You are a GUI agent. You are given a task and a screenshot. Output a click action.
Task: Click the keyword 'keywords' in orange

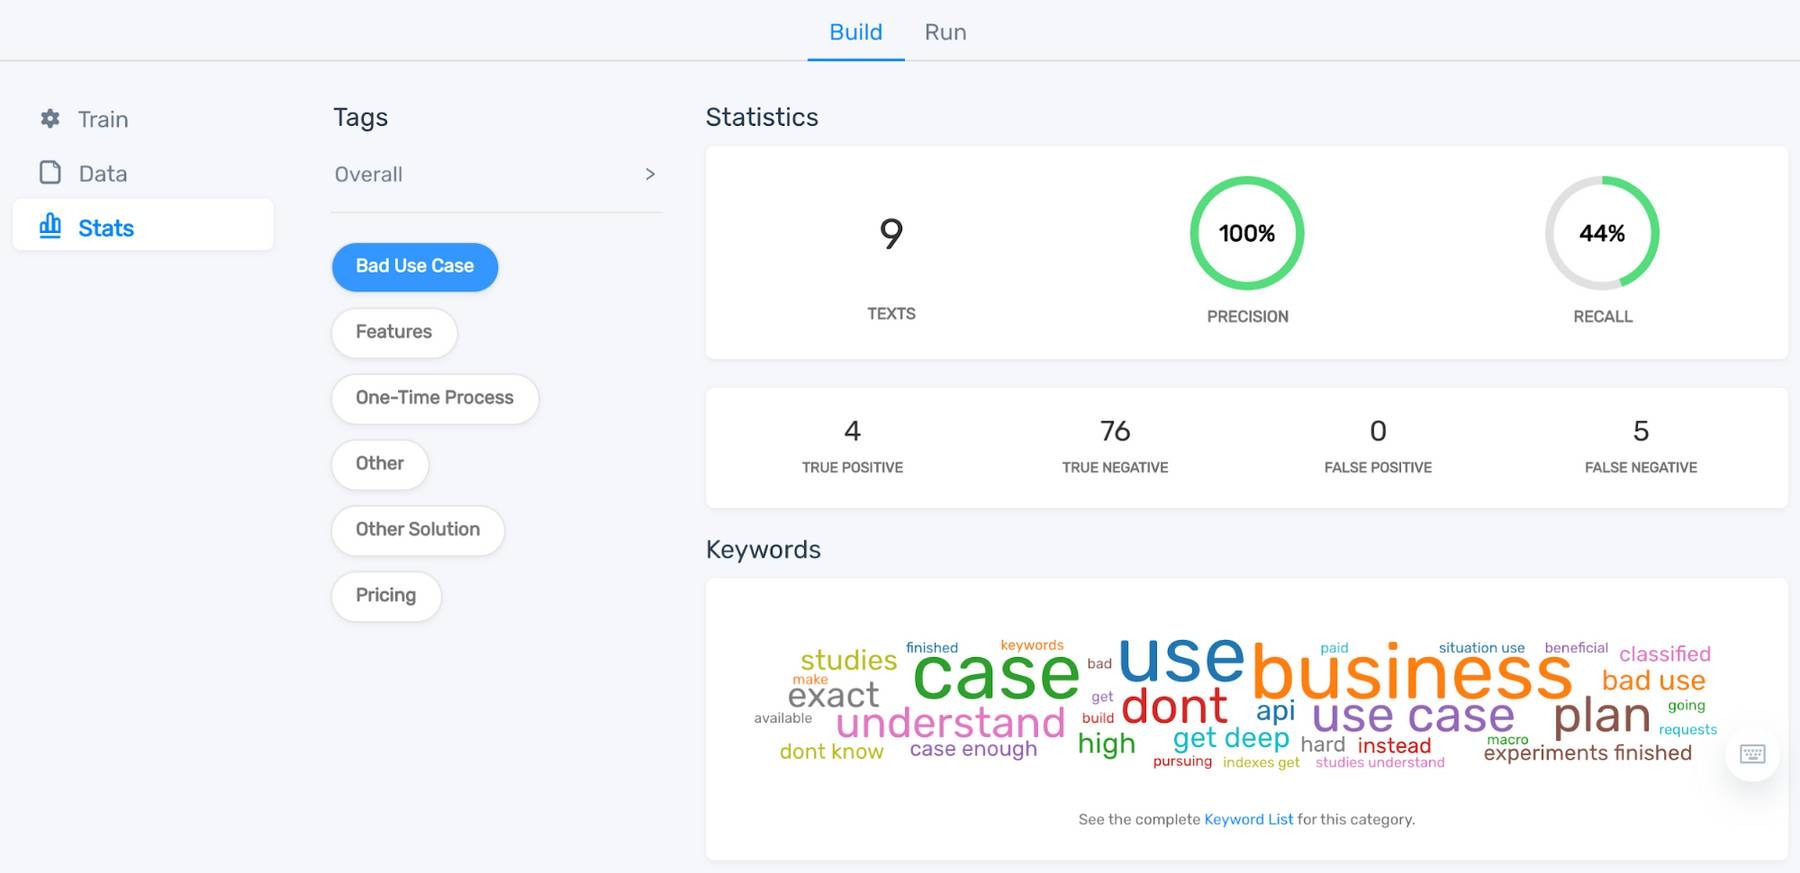click(x=1032, y=645)
